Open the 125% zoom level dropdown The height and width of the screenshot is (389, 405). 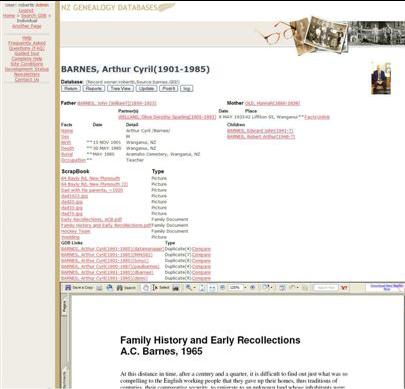pyautogui.click(x=245, y=288)
